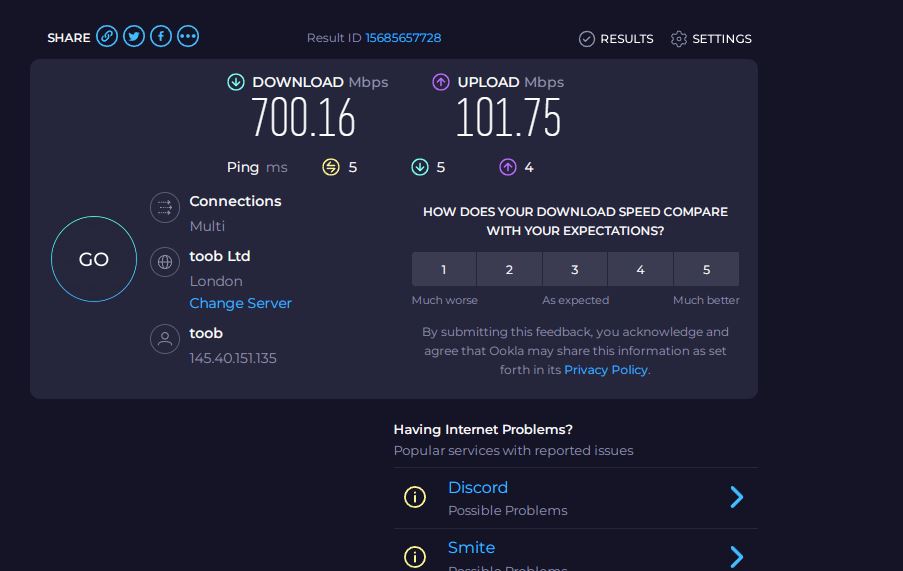Click the Connections mode icon
This screenshot has height=571, width=903.
(165, 207)
